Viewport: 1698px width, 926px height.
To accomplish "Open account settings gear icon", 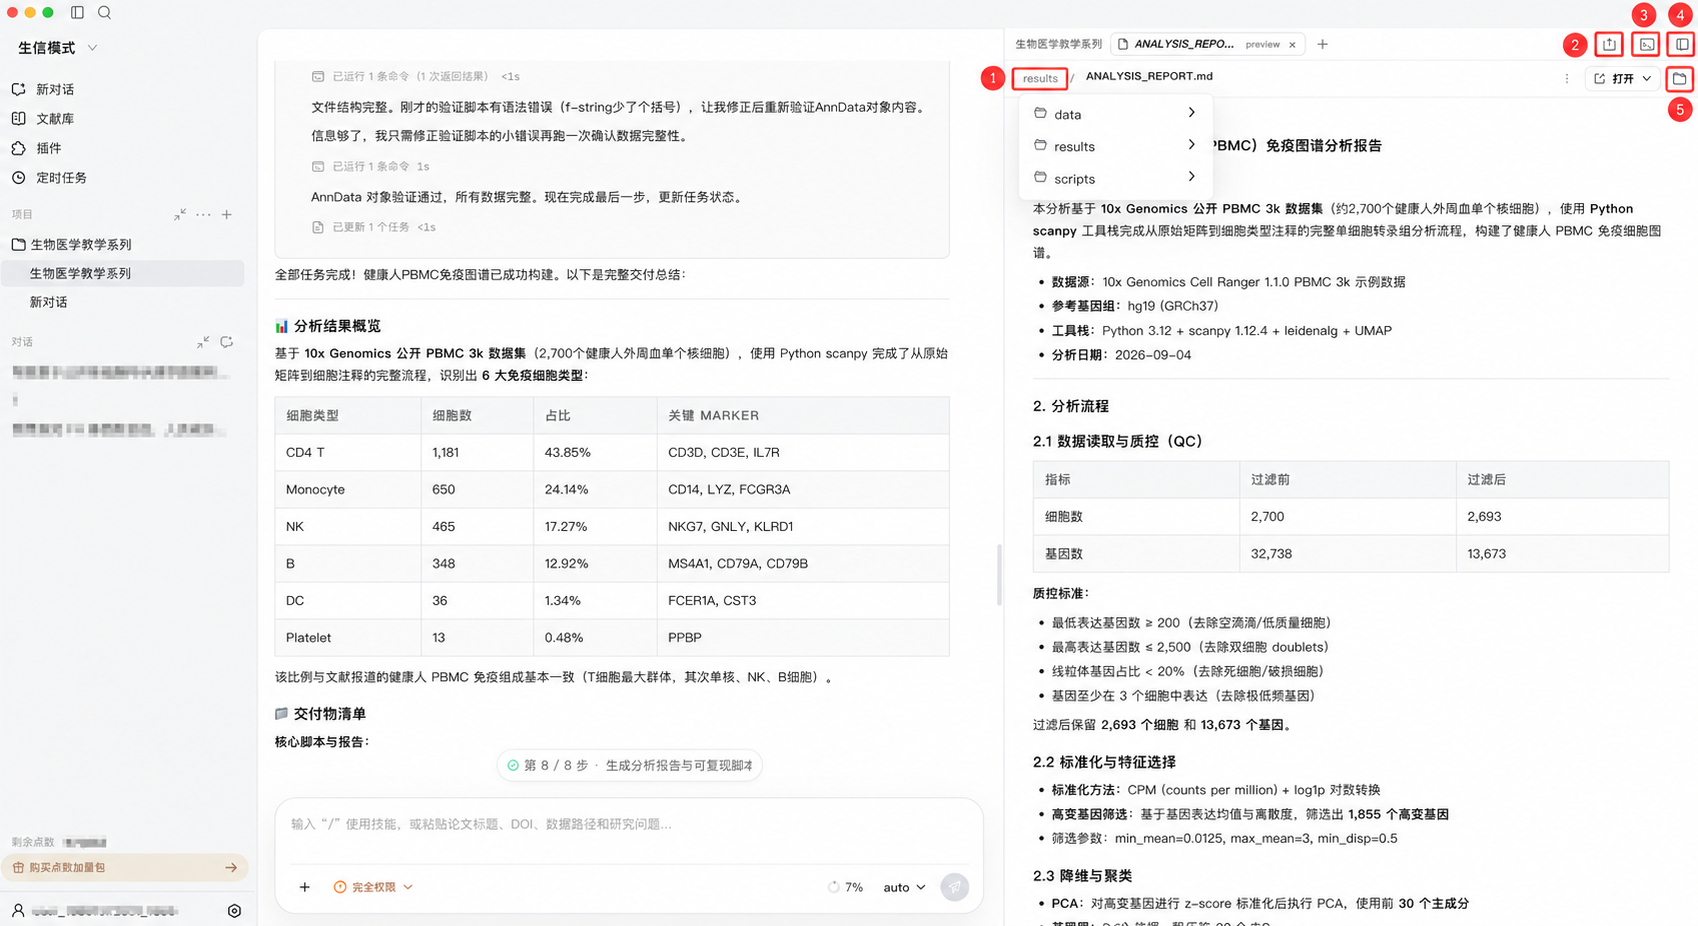I will click(x=234, y=911).
